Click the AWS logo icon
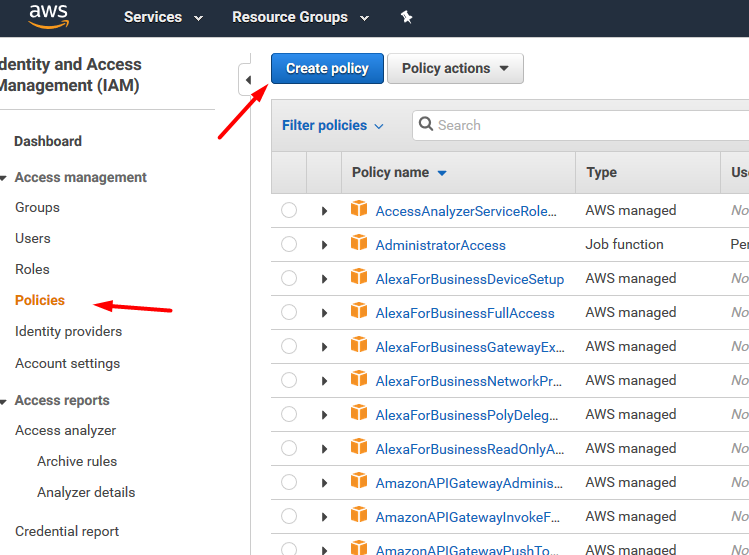The height and width of the screenshot is (555, 749). coord(49,17)
